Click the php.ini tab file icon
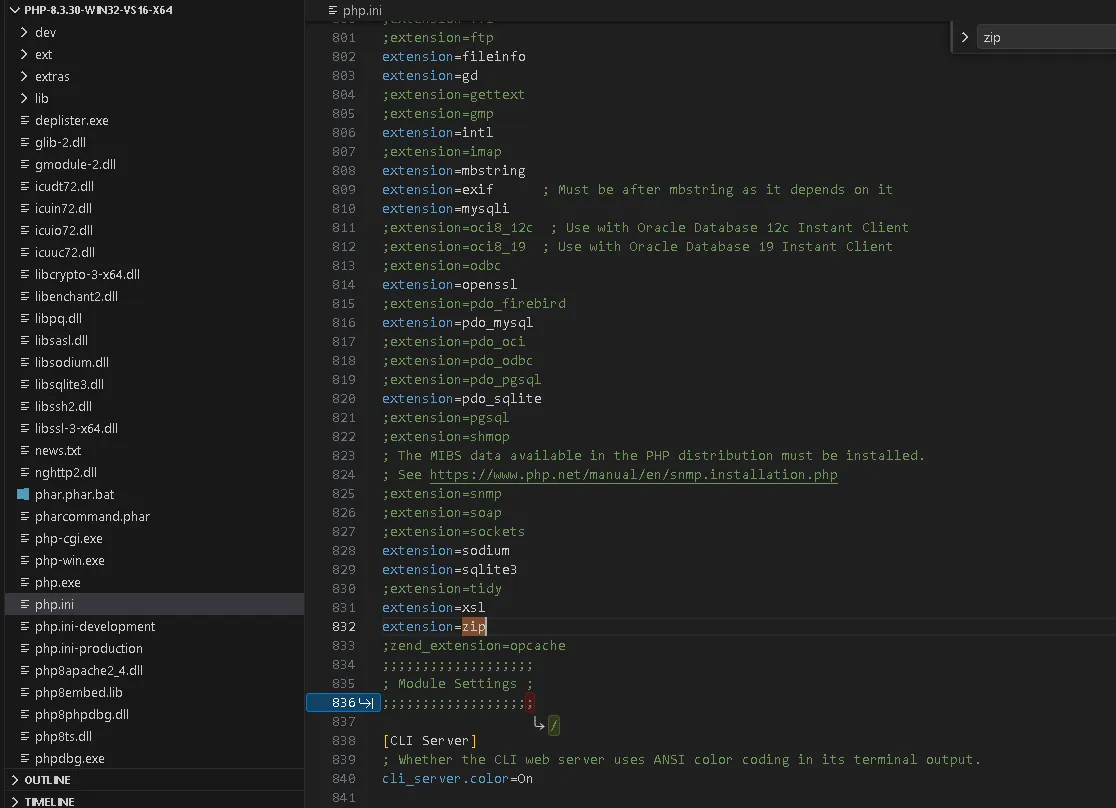 [x=334, y=11]
